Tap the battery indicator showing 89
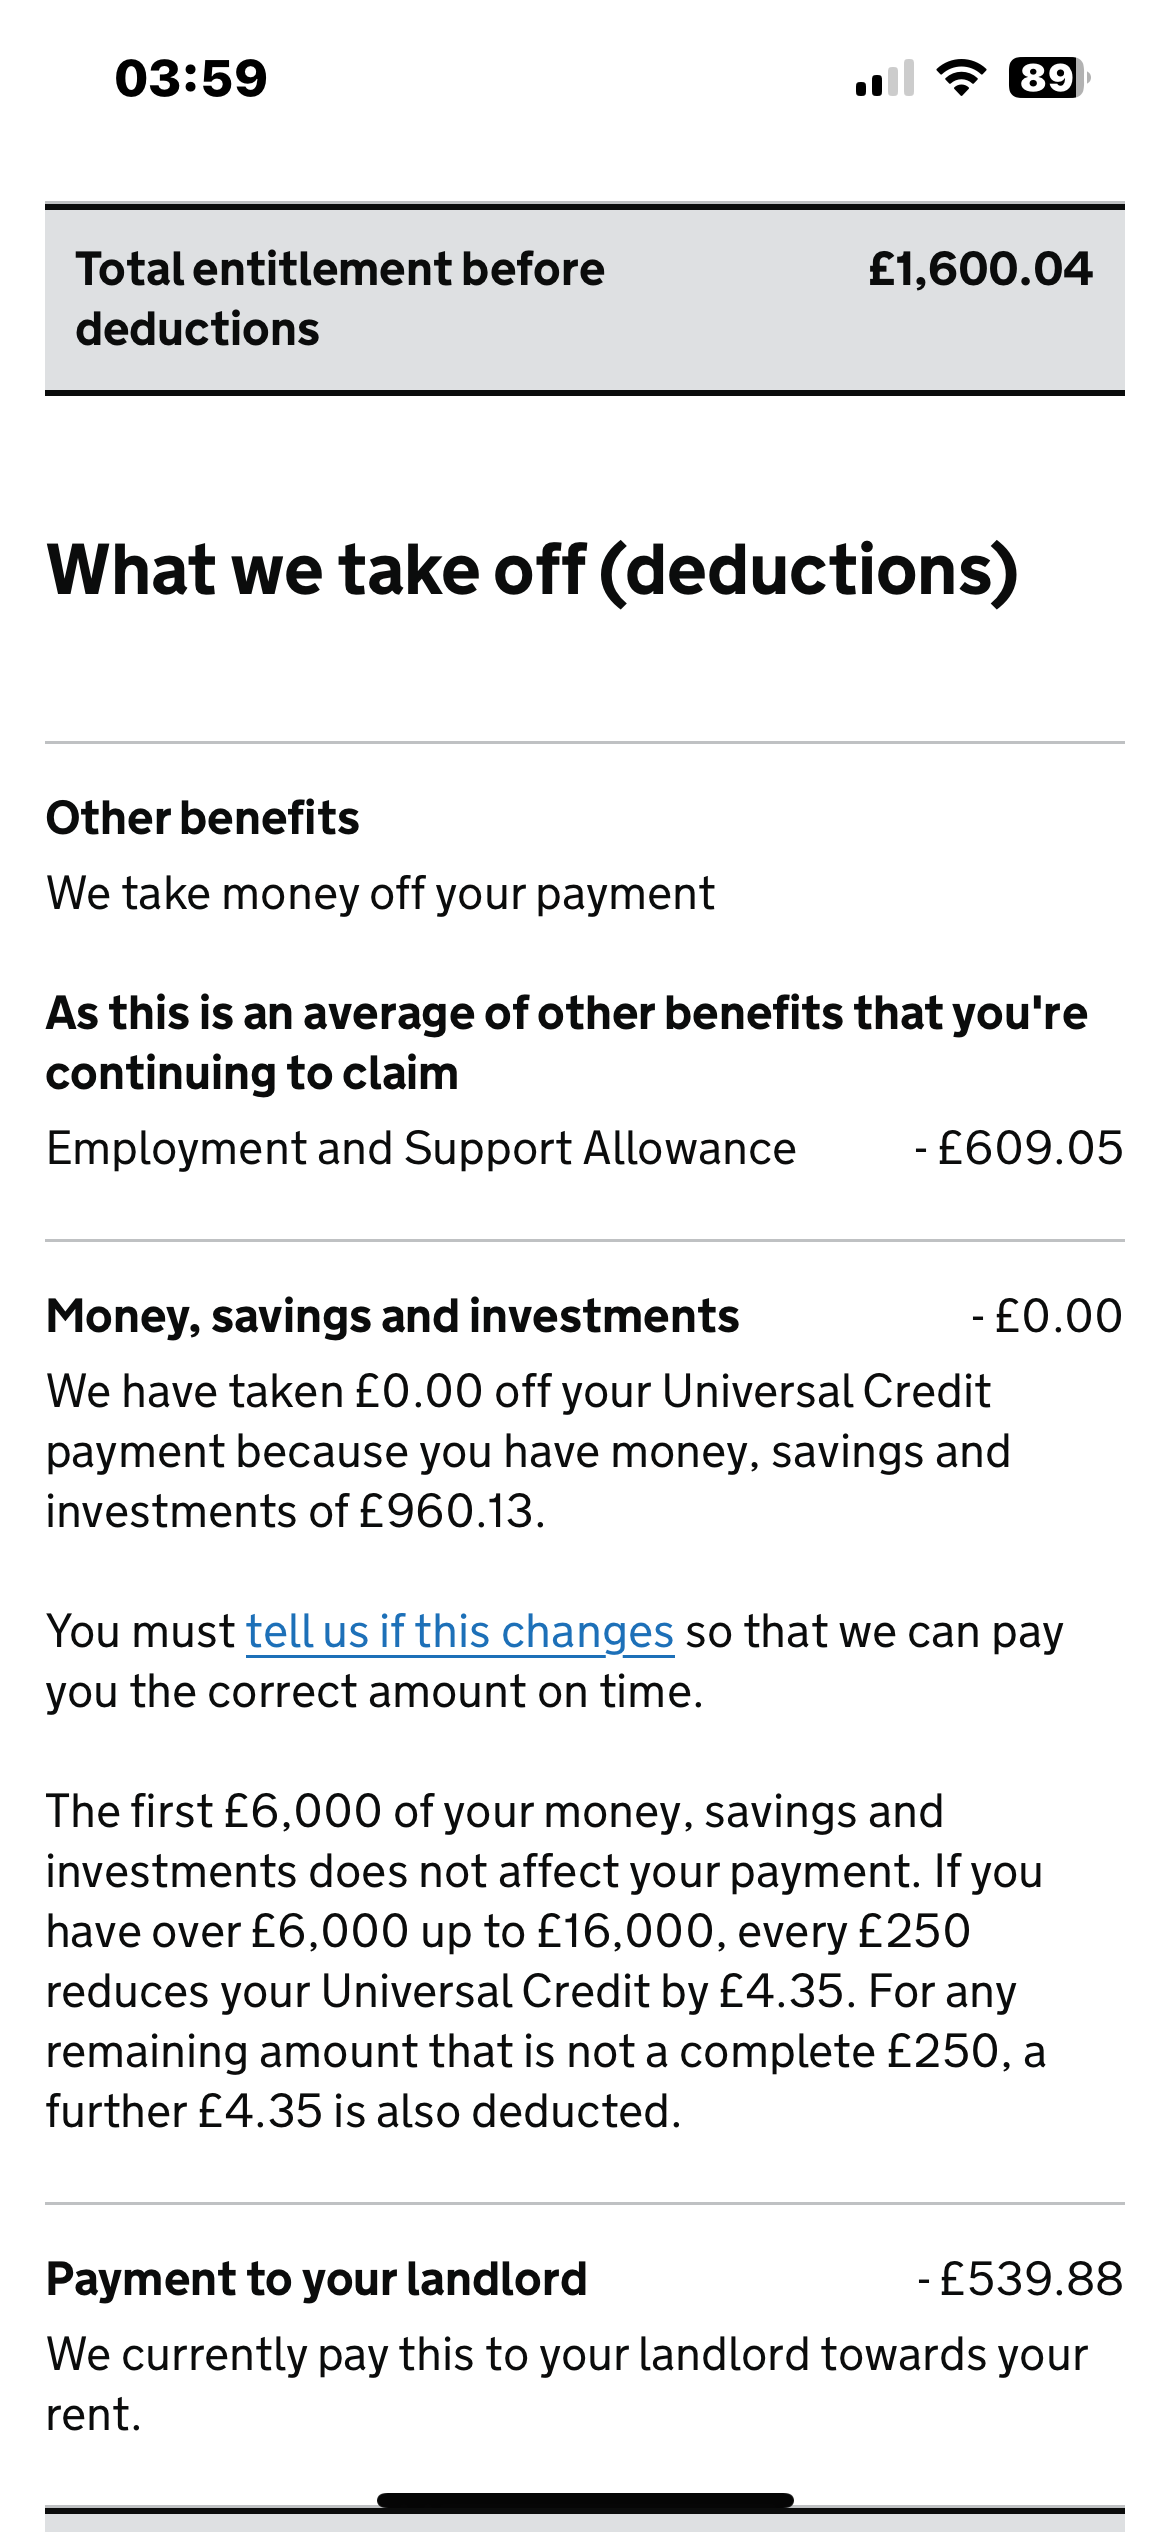This screenshot has width=1170, height=2532. [x=1049, y=78]
